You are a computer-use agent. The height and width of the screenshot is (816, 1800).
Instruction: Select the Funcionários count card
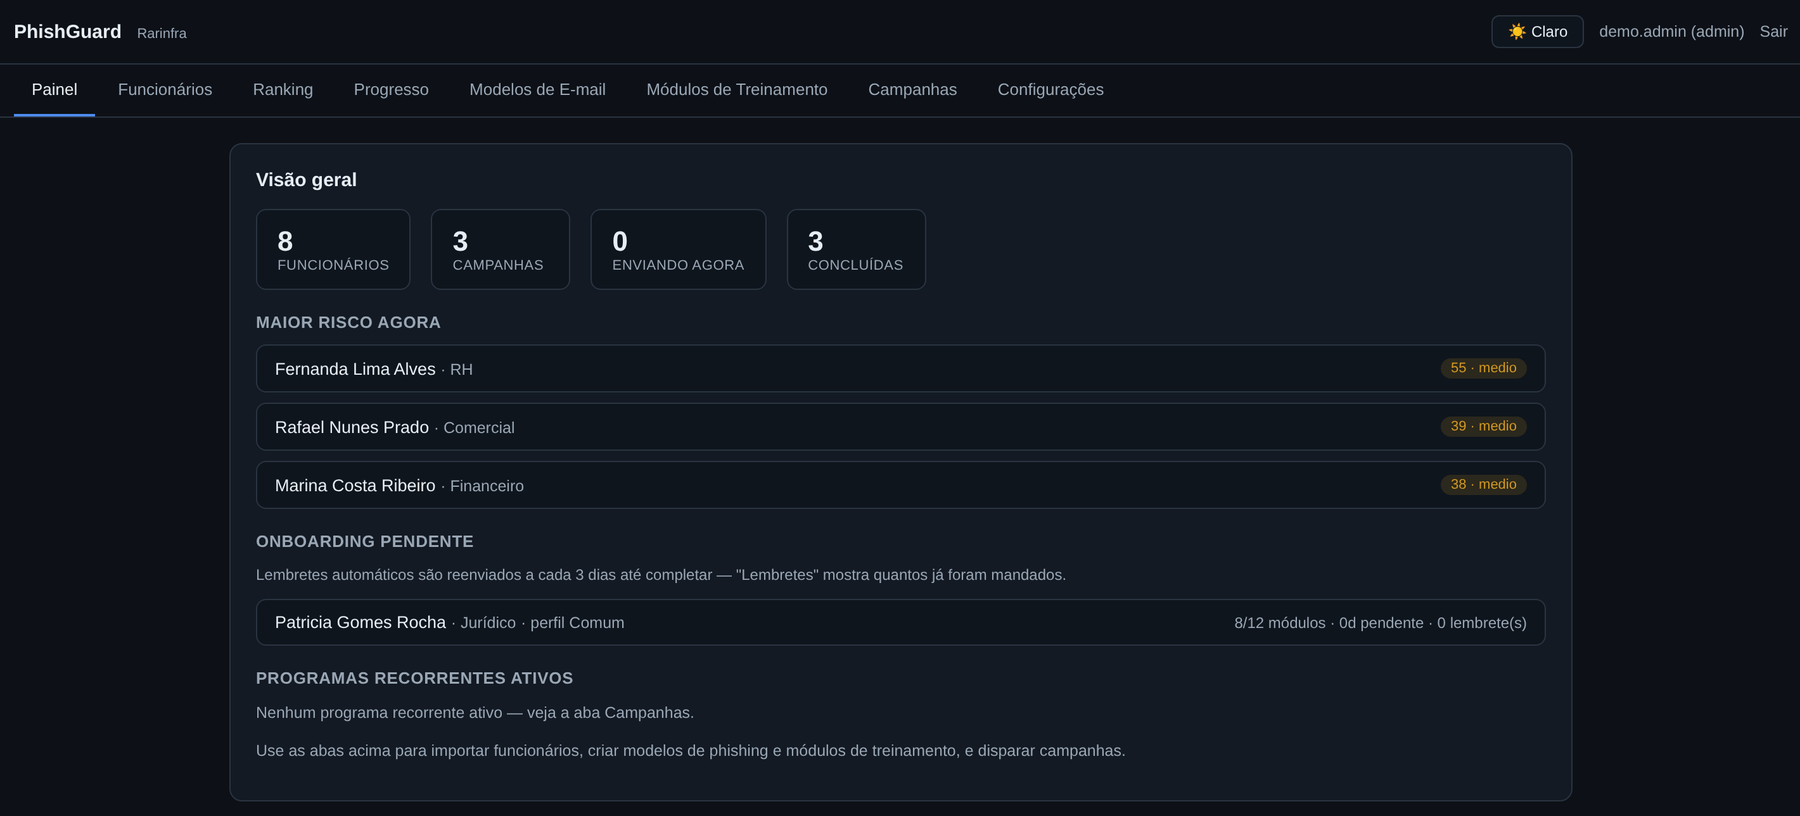tap(333, 249)
